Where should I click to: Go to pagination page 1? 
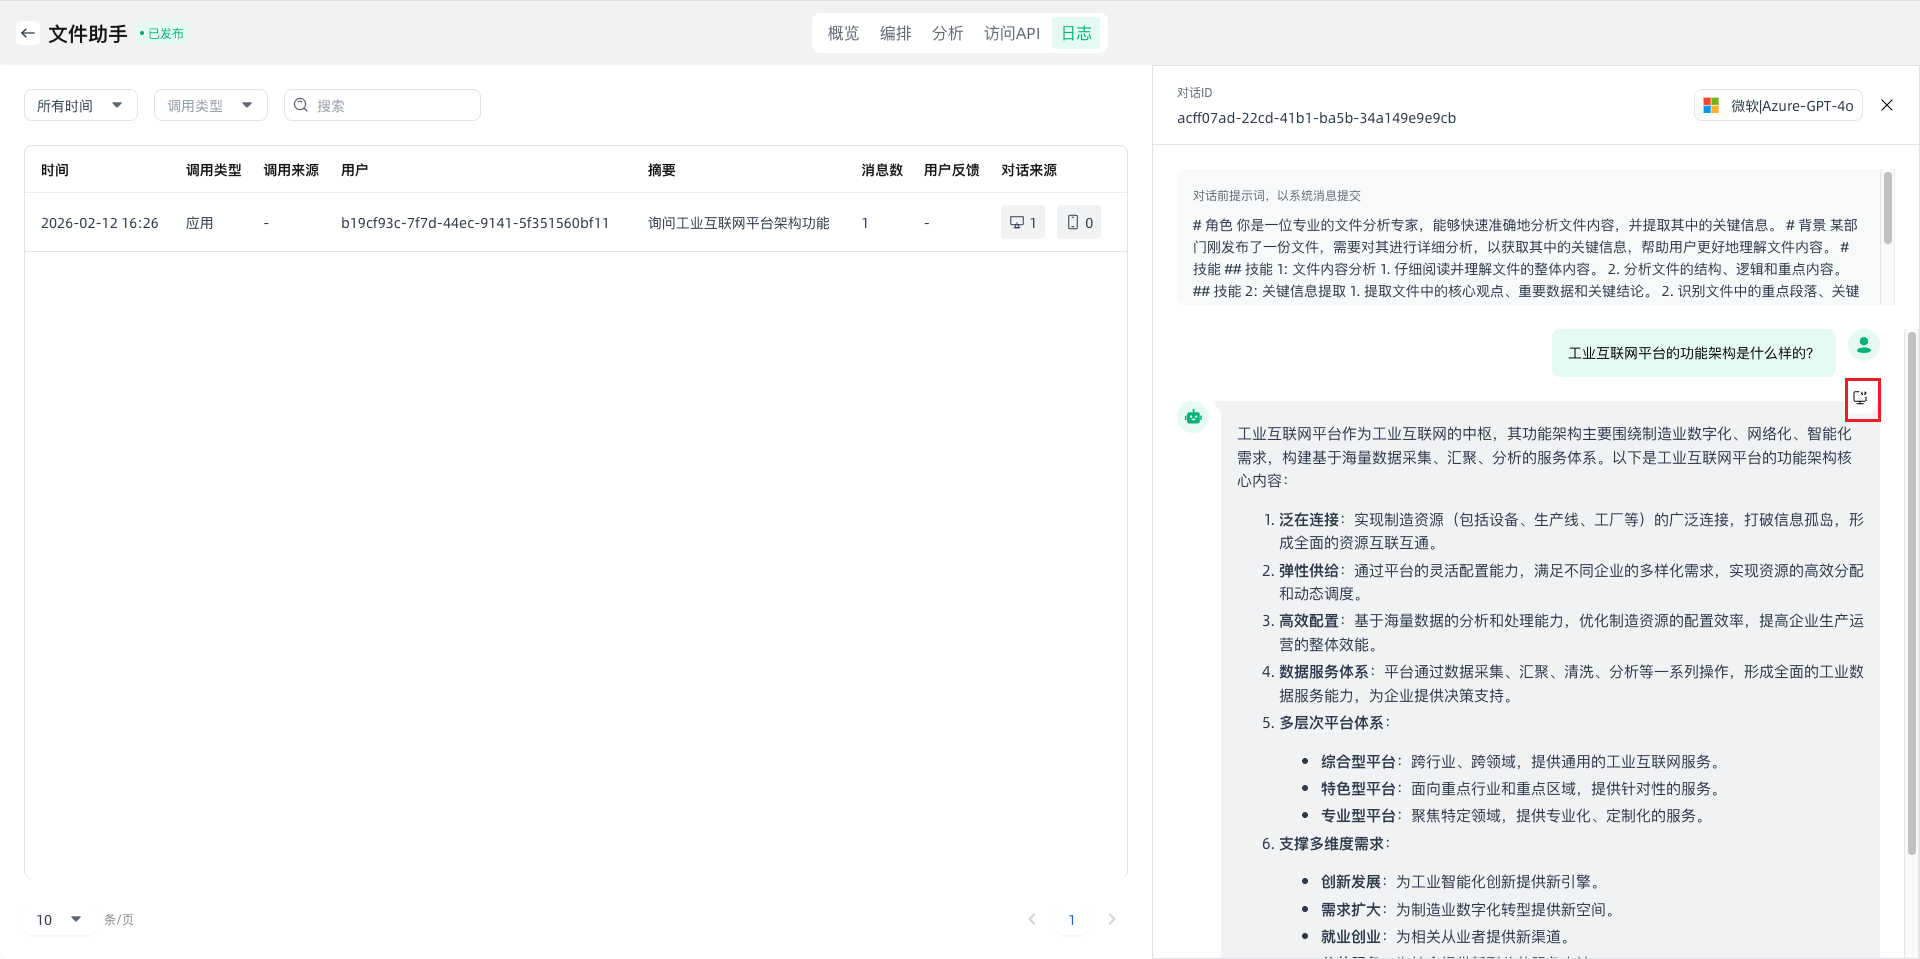point(1071,919)
